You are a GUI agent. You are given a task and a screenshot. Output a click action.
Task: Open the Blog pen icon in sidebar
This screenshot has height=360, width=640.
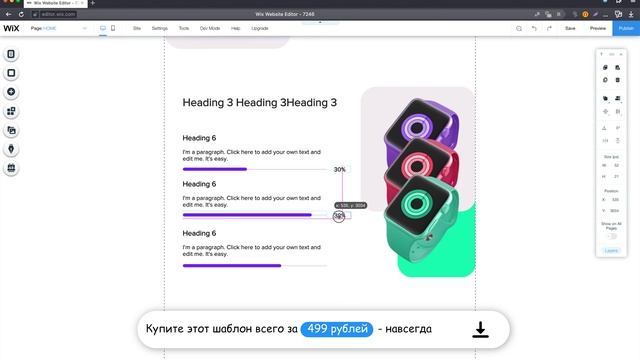[x=11, y=149]
